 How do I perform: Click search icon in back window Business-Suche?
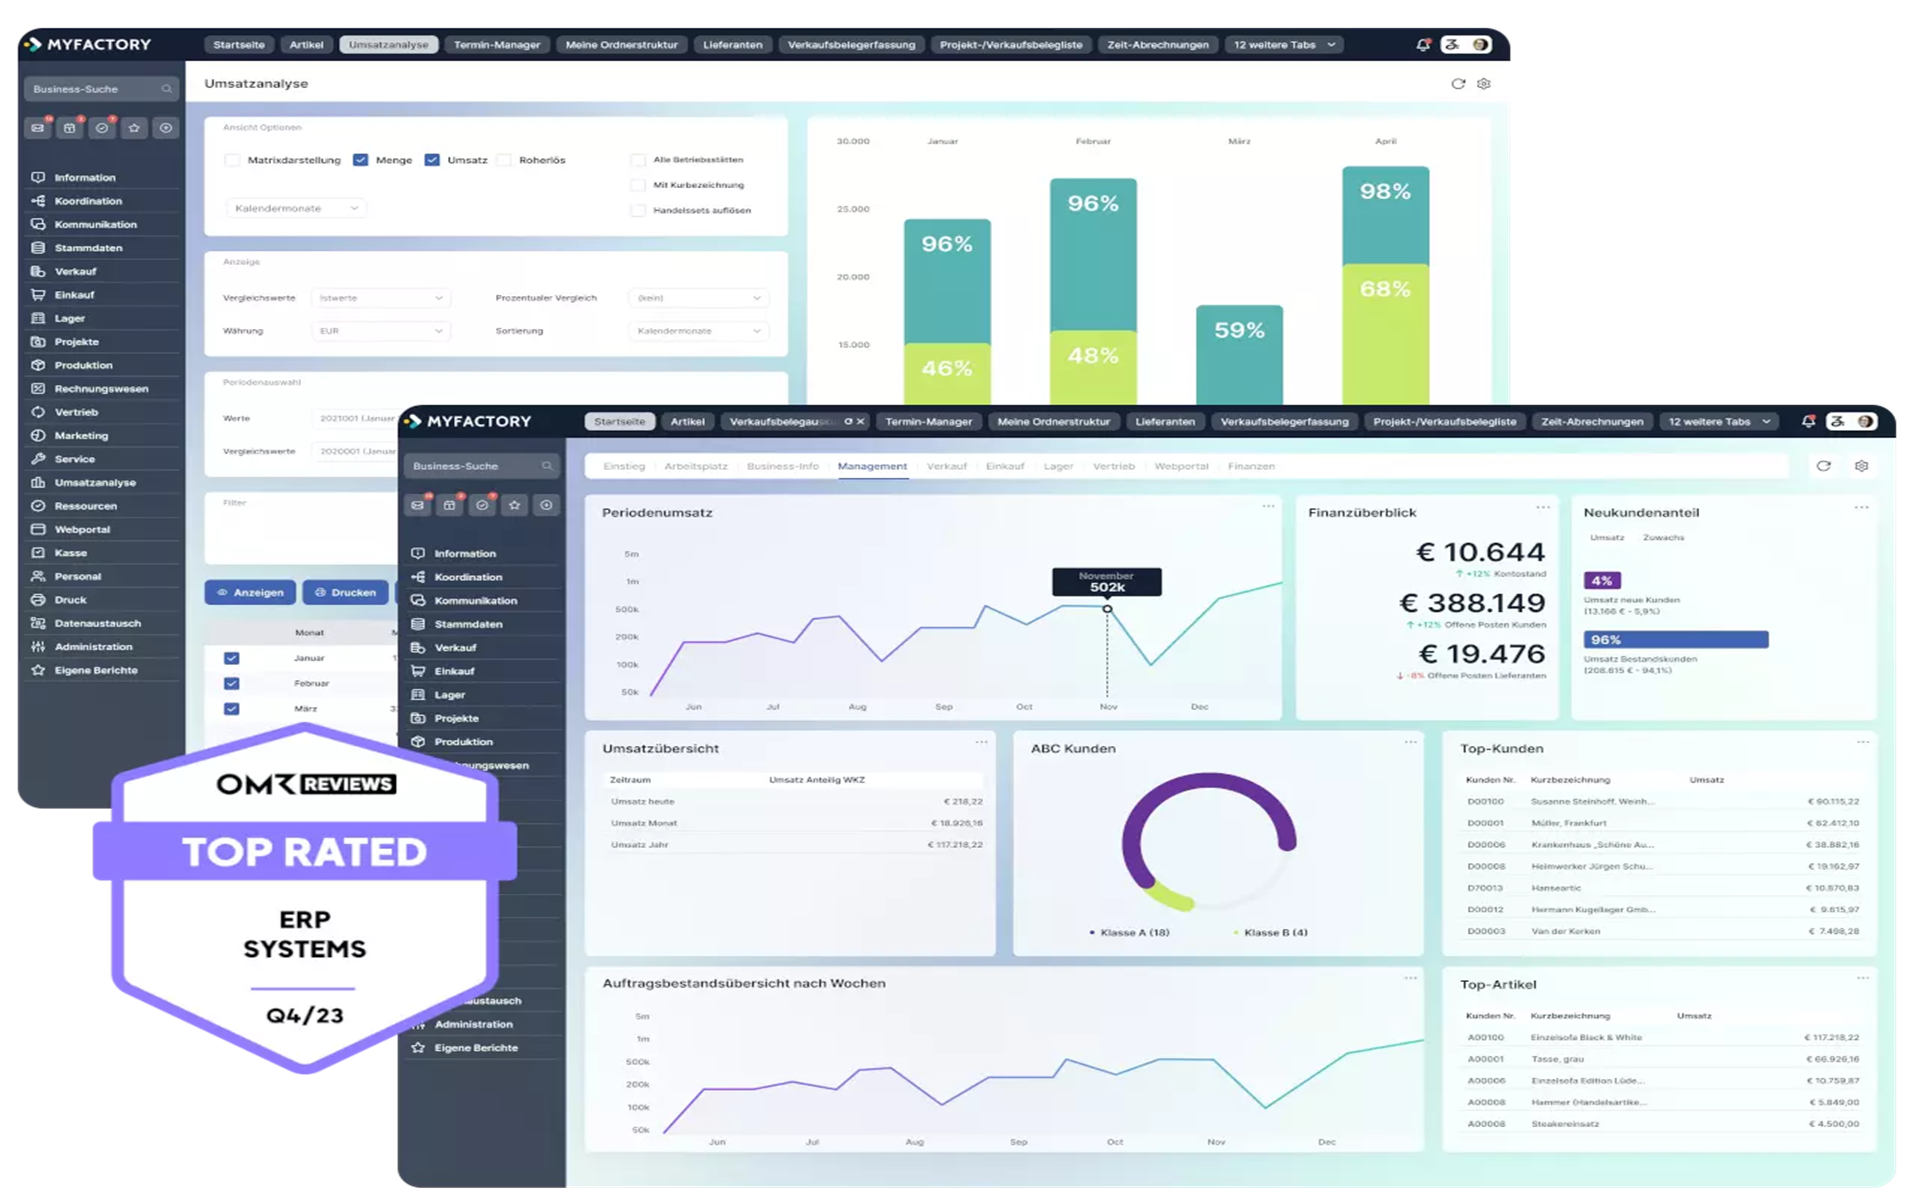[166, 89]
